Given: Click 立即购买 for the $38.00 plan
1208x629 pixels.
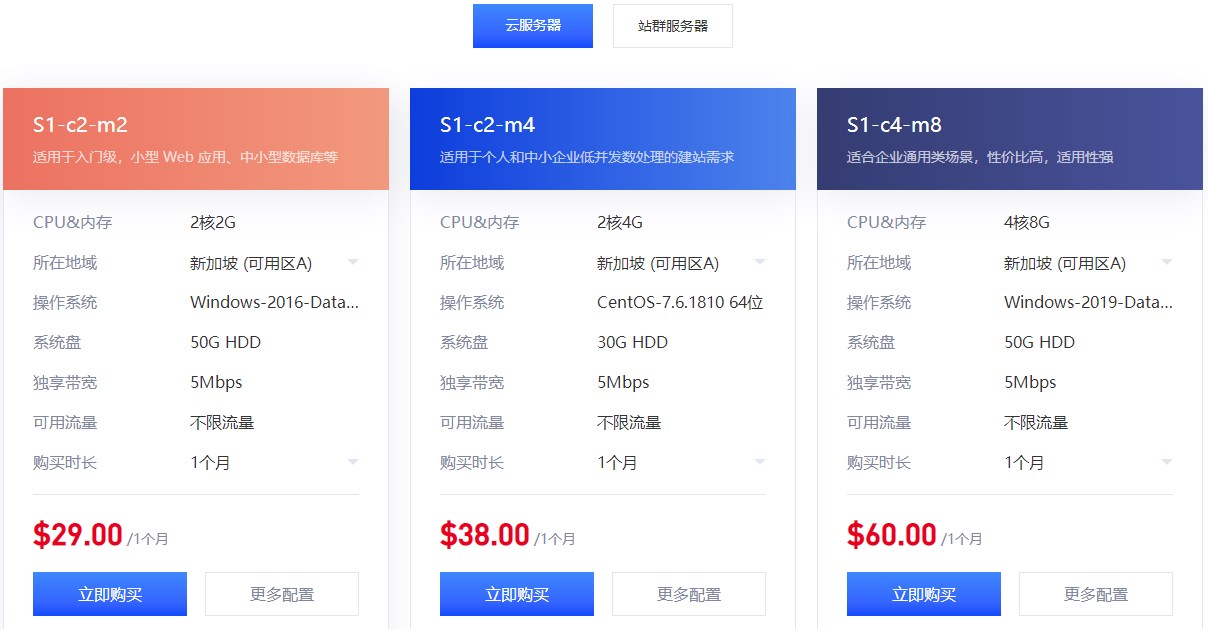Looking at the screenshot, I should click(x=517, y=594).
